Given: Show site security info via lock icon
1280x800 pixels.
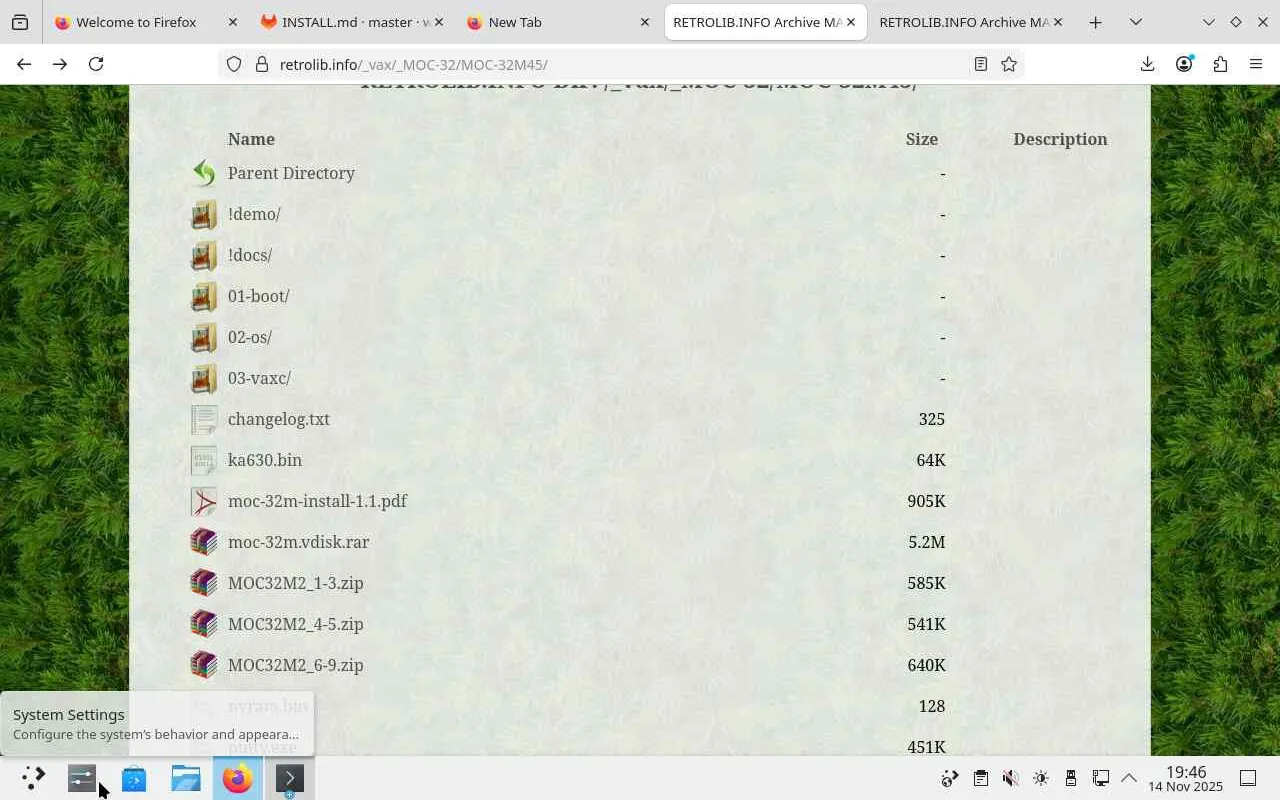Looking at the screenshot, I should click(x=262, y=64).
